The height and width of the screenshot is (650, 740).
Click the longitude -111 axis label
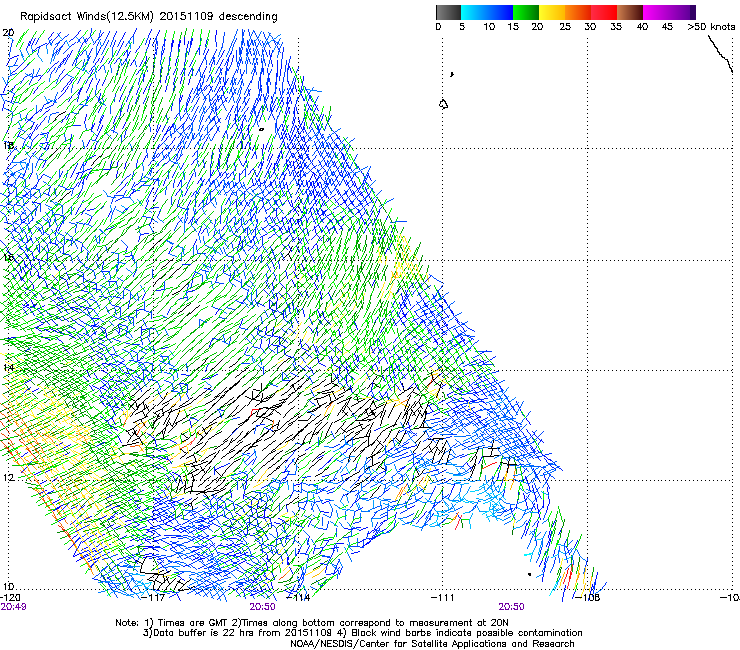point(443,598)
